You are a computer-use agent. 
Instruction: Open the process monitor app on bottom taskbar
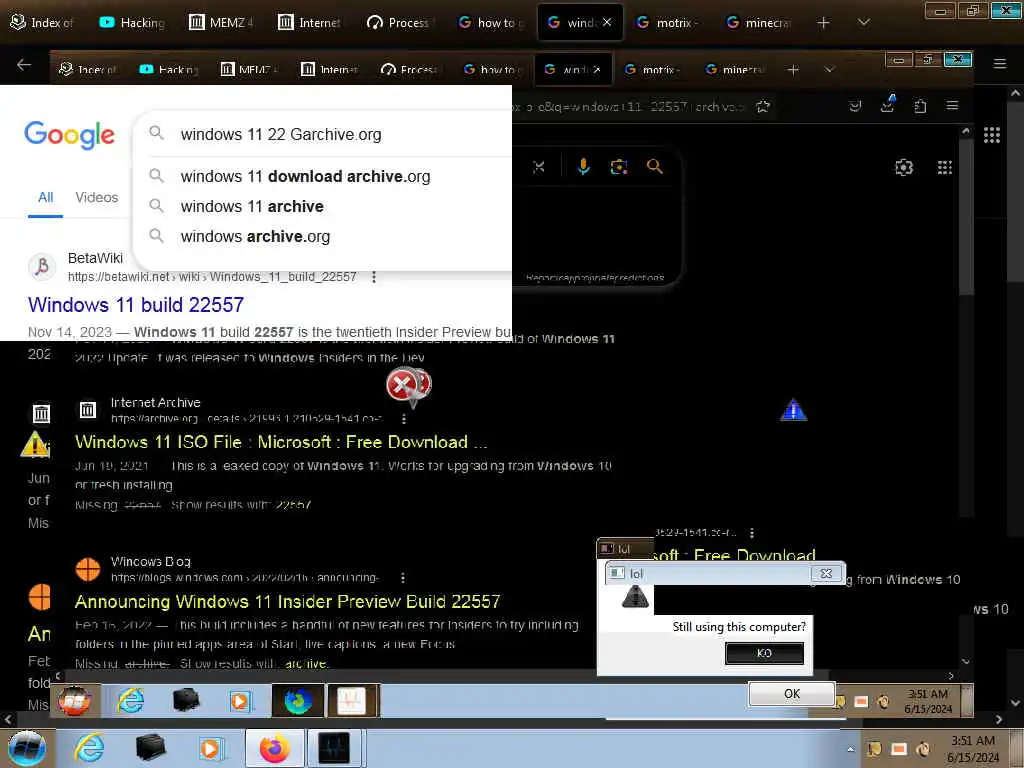334,748
